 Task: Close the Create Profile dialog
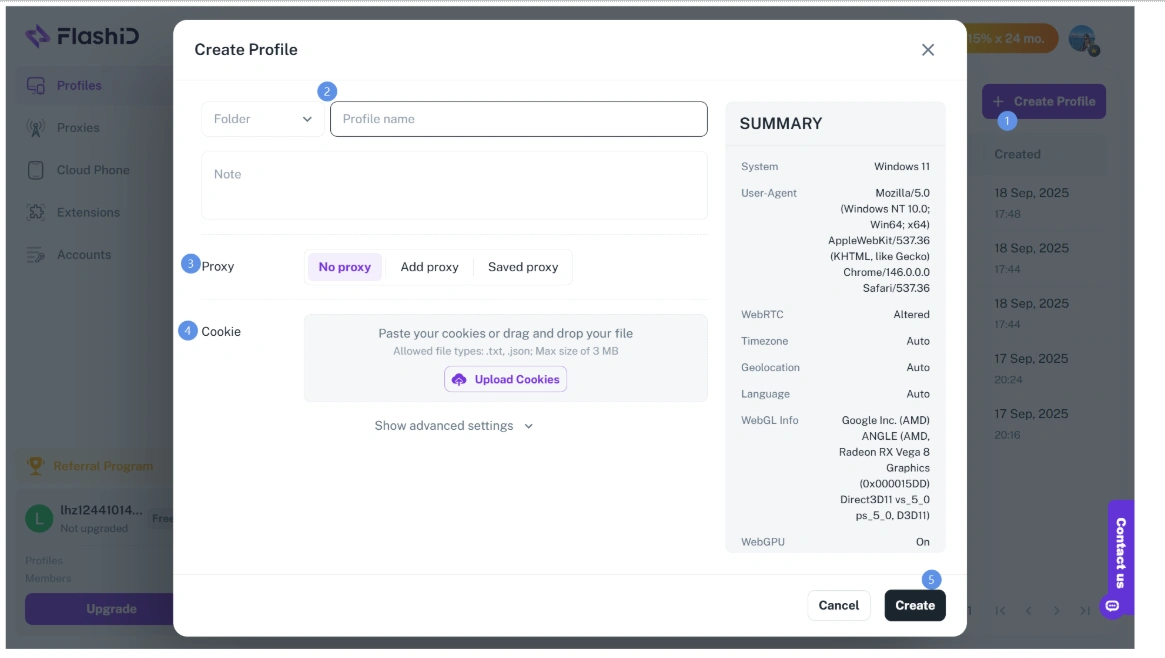928,50
